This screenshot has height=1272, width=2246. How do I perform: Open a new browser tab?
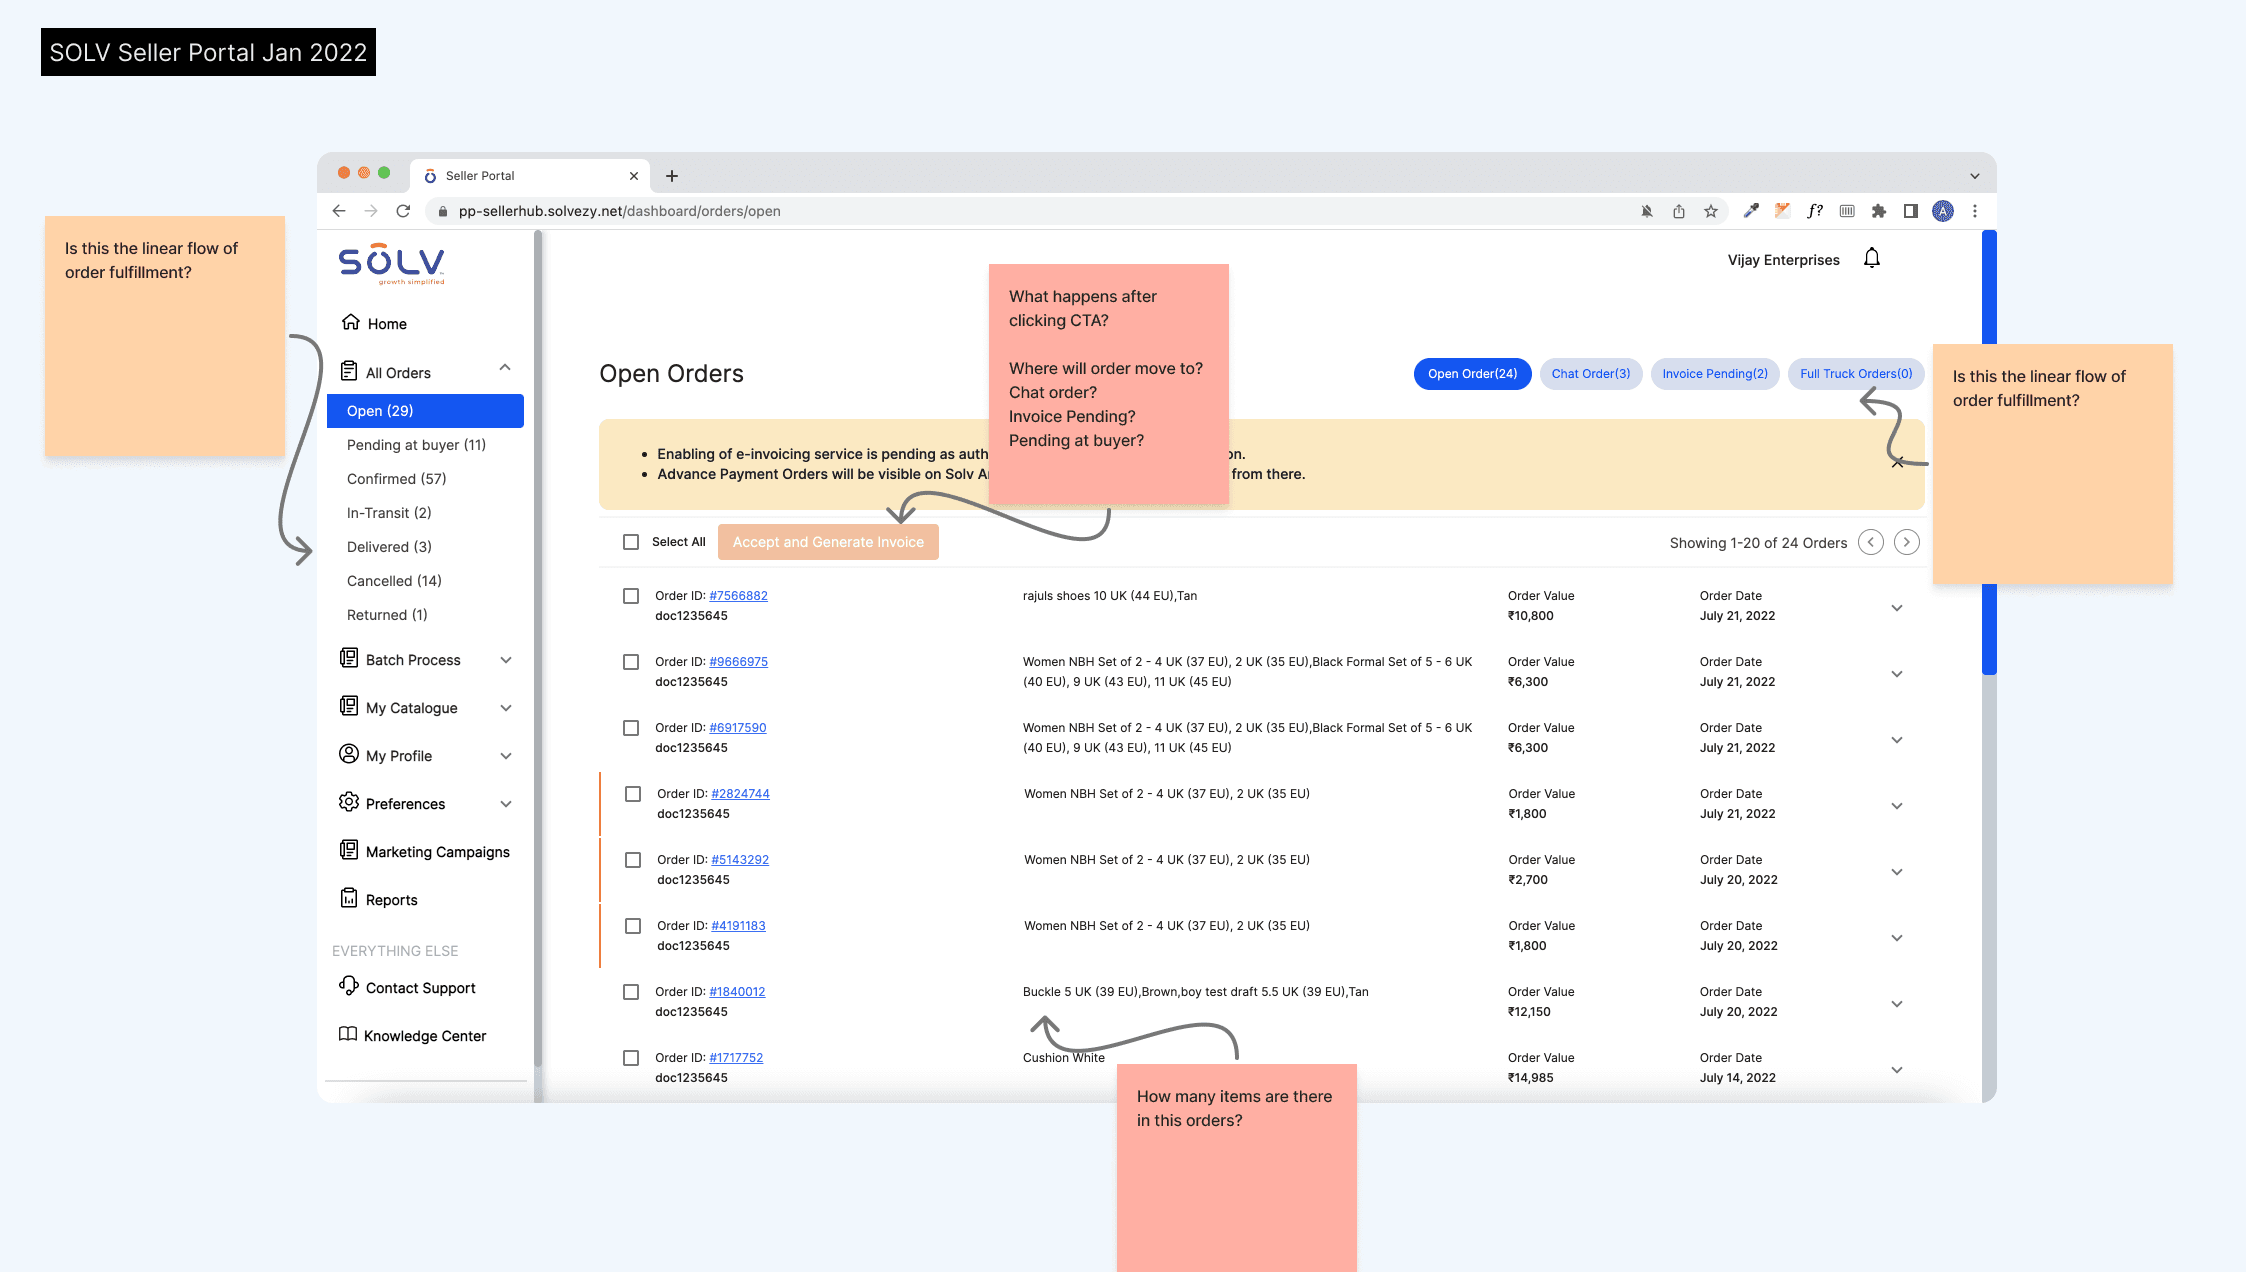pos(672,176)
